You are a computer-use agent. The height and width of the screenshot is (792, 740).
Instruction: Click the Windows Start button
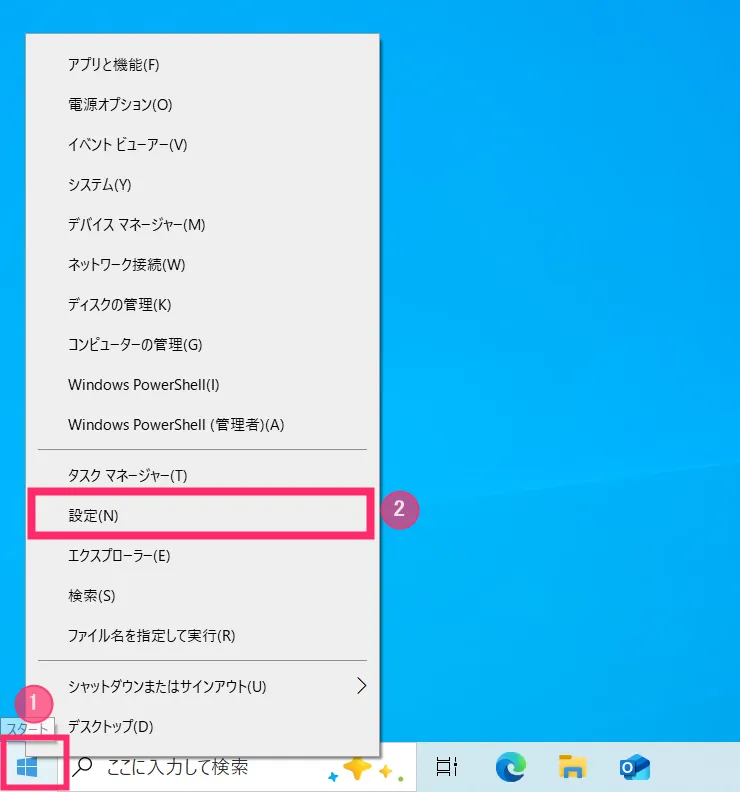27,767
